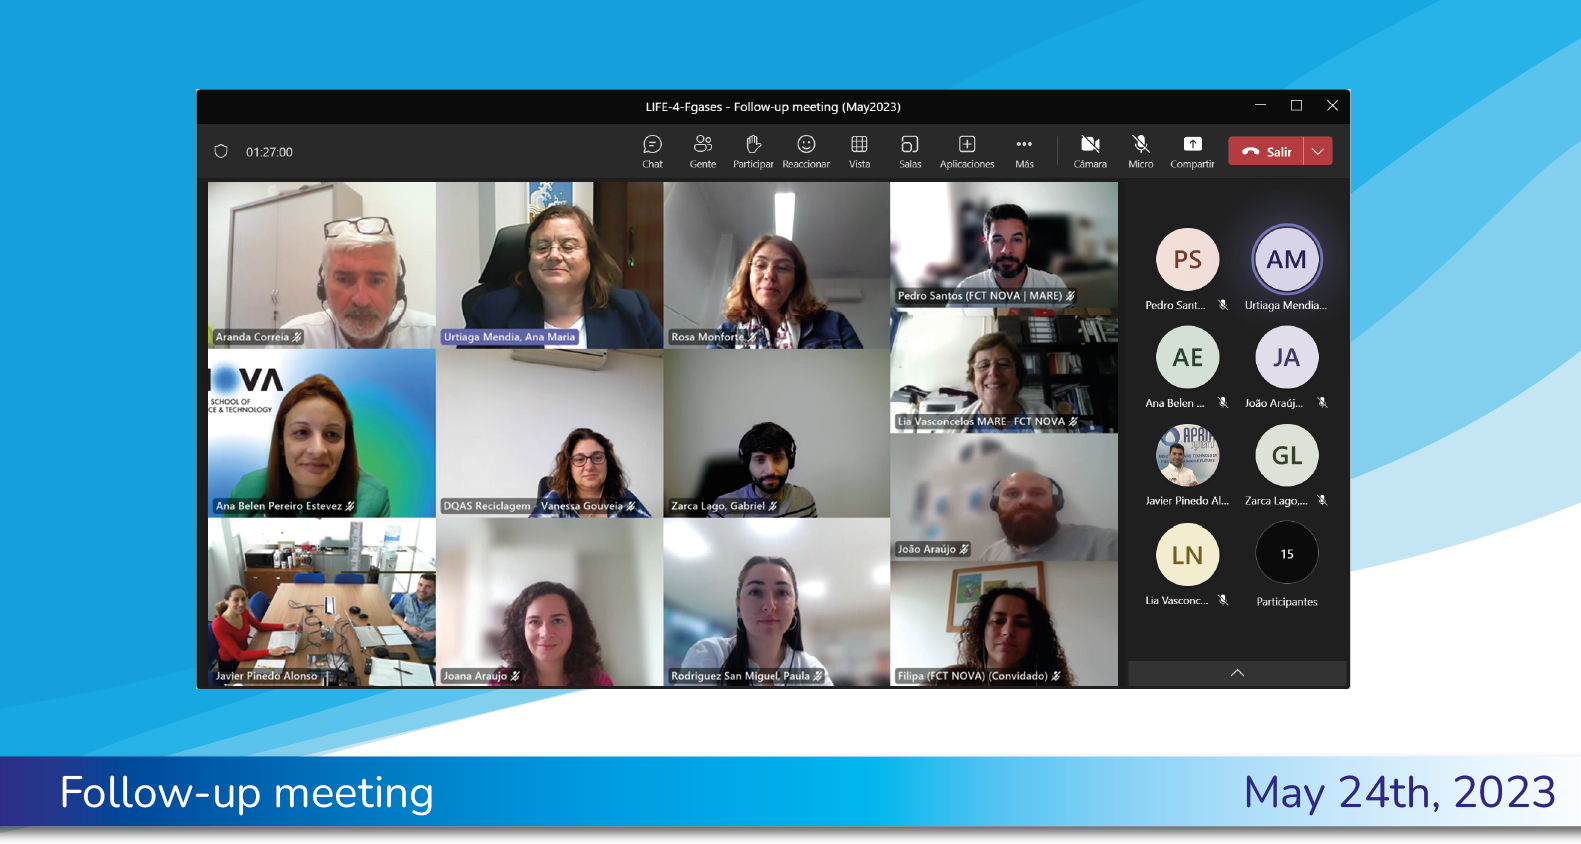Select Pedro Santos (FCT NOVA | MARE) video
This screenshot has height=844, width=1581.
click(1004, 245)
